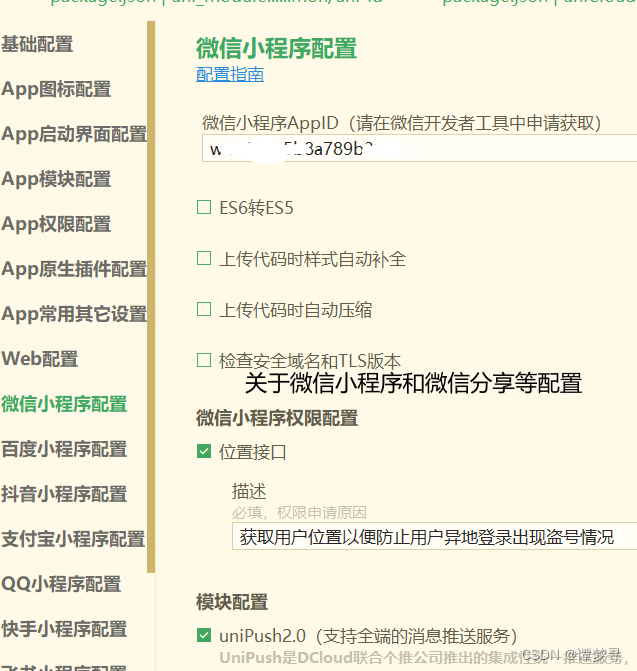Open App常用其它设置 section
The height and width of the screenshot is (671, 637).
[x=74, y=314]
